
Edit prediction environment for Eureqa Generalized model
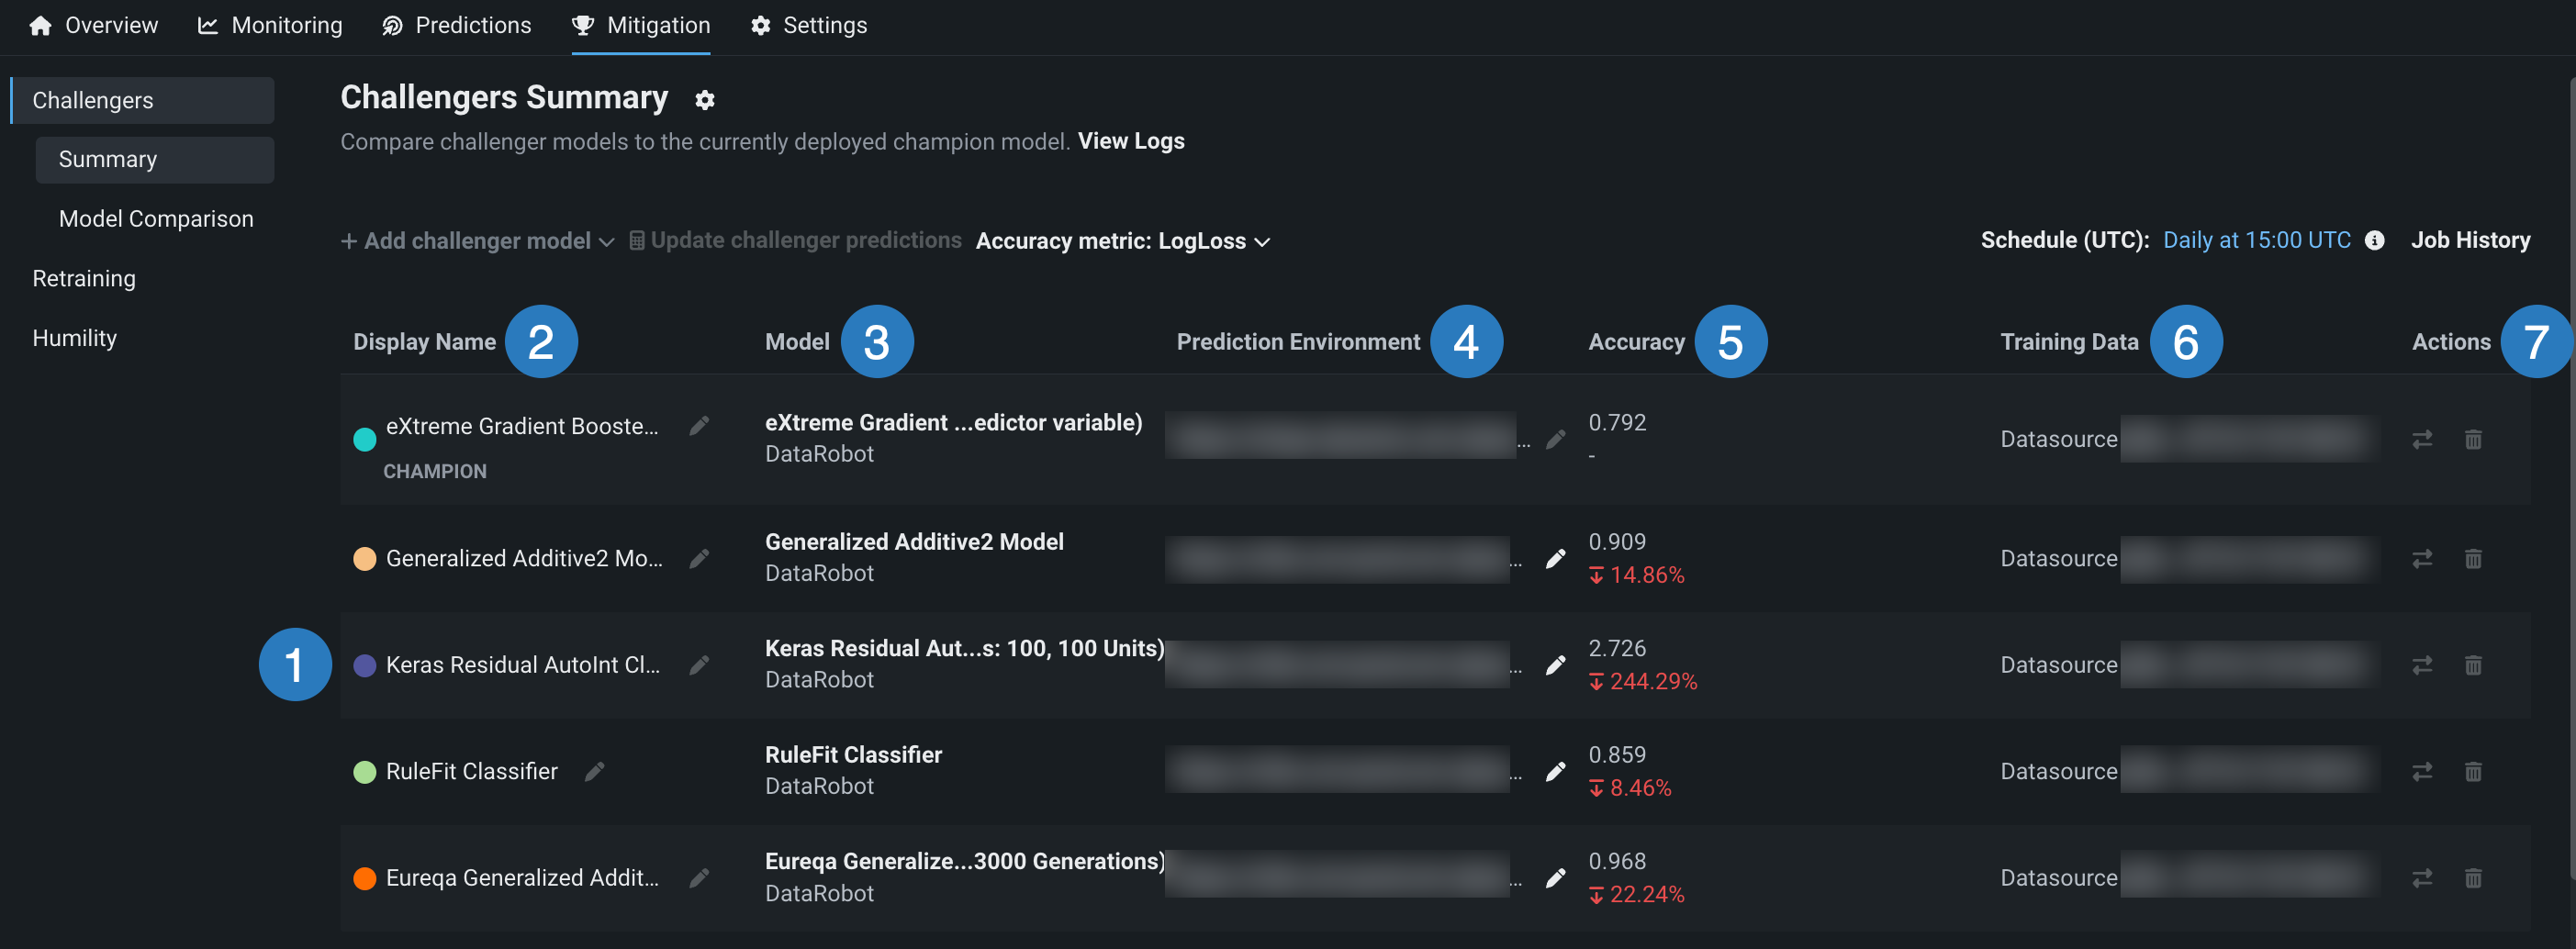(x=1555, y=878)
